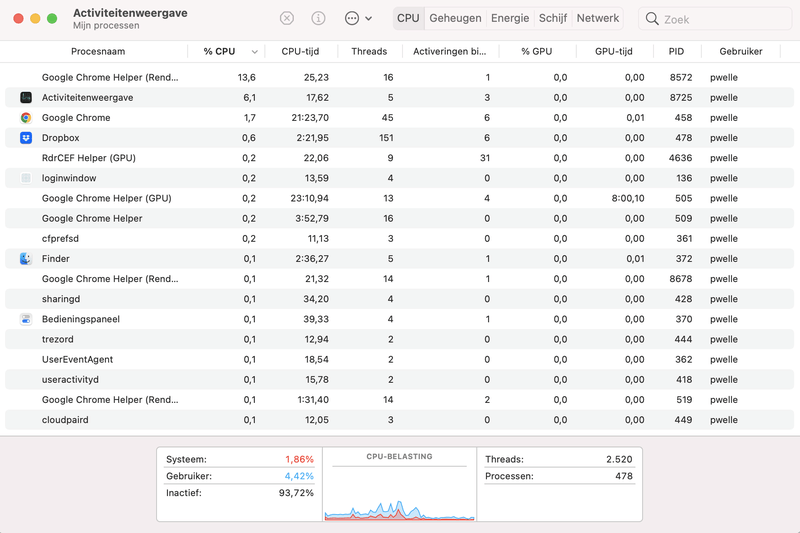The width and height of the screenshot is (800, 533).
Task: Sort by the GPU-tijd column header
Action: tap(613, 52)
